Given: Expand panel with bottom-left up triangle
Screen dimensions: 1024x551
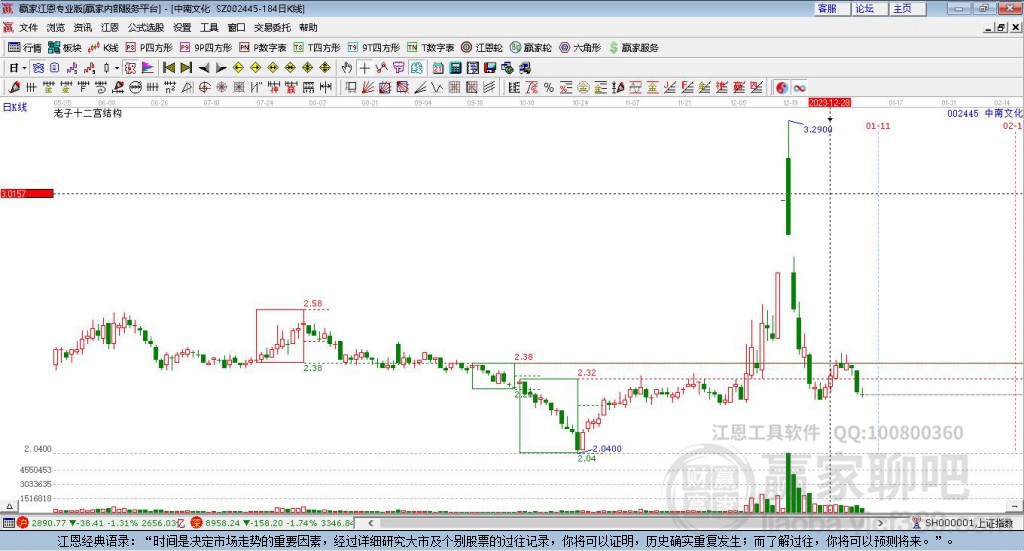Looking at the screenshot, I should click(x=9, y=506).
